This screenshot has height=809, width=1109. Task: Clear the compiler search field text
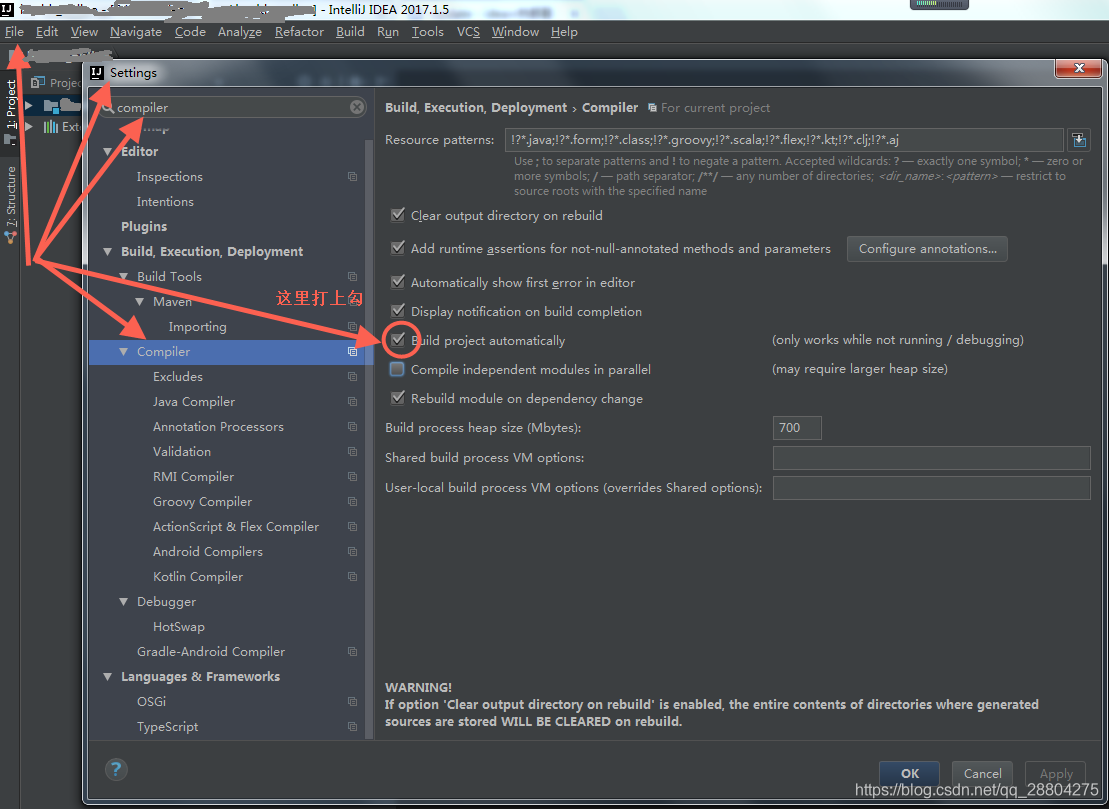coord(357,107)
